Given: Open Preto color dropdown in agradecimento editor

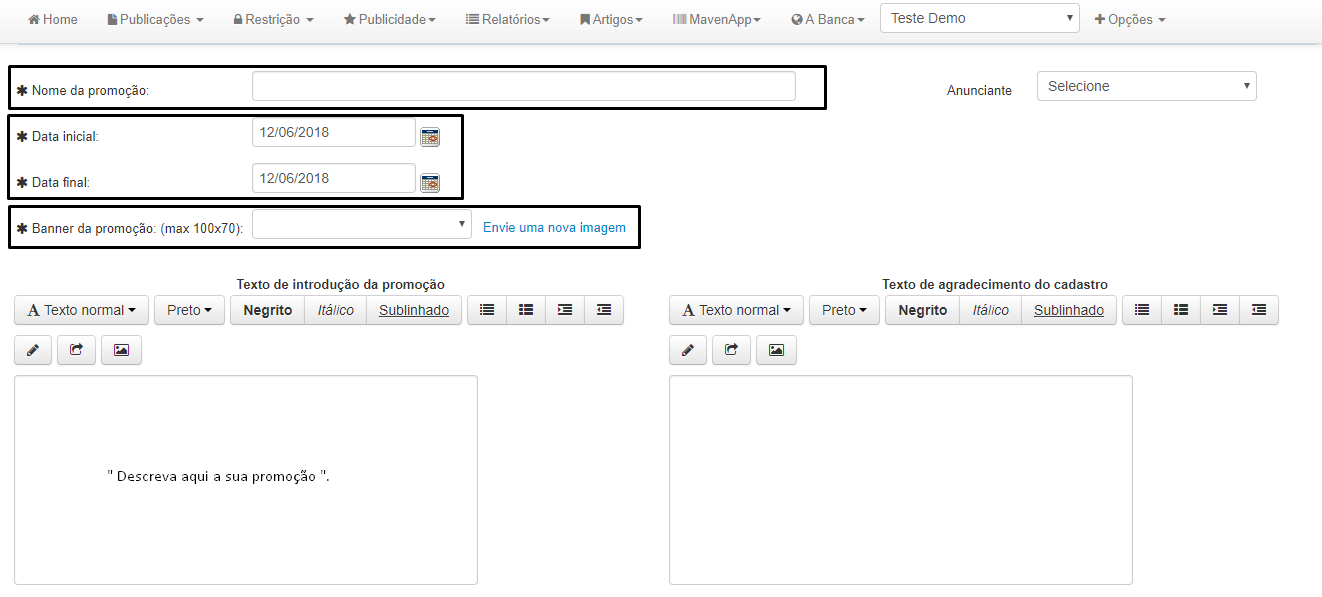Looking at the screenshot, I should tap(844, 310).
